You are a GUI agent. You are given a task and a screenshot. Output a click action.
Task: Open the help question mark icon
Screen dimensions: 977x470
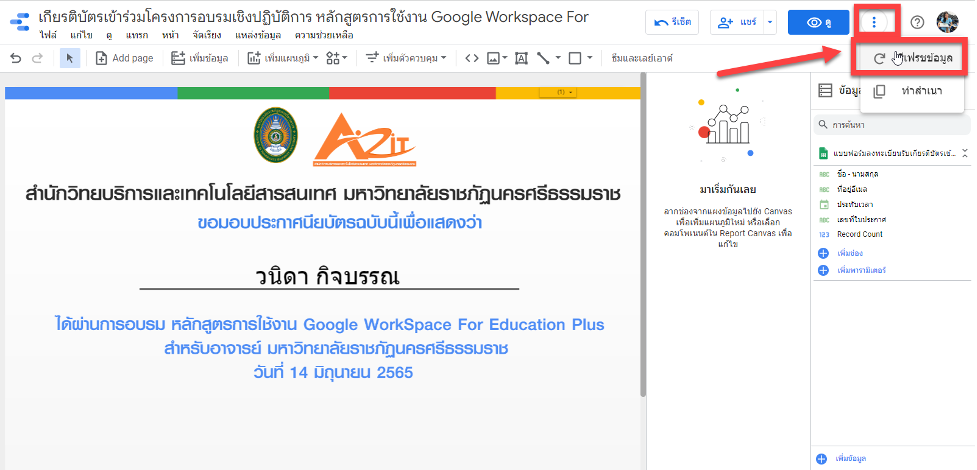click(x=917, y=22)
